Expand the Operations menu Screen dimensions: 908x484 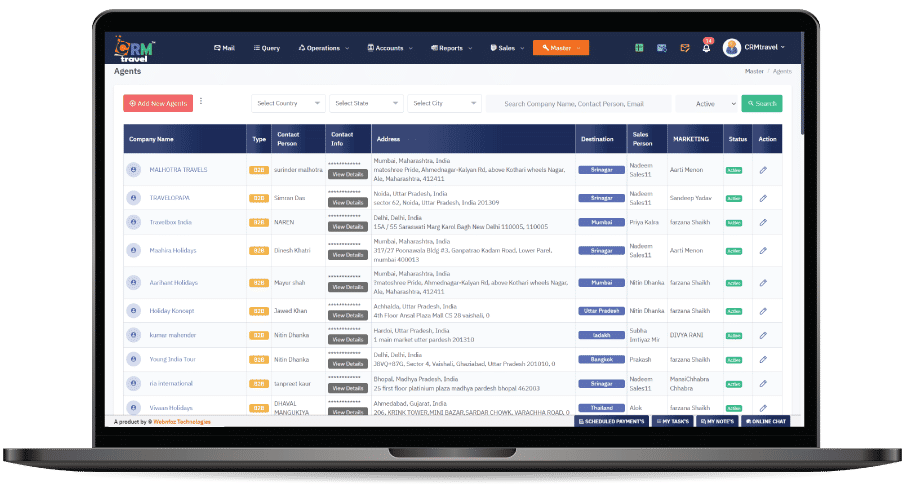[x=324, y=48]
